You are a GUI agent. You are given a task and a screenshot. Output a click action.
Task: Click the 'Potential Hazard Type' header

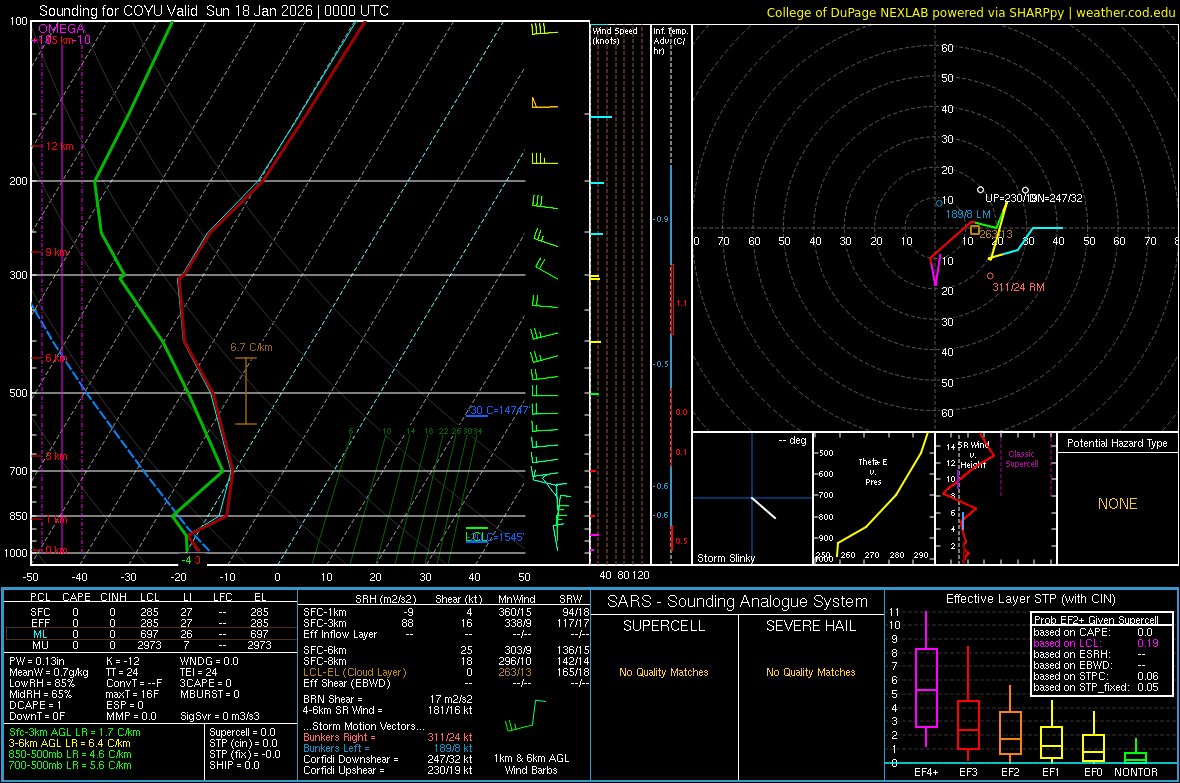1117,443
